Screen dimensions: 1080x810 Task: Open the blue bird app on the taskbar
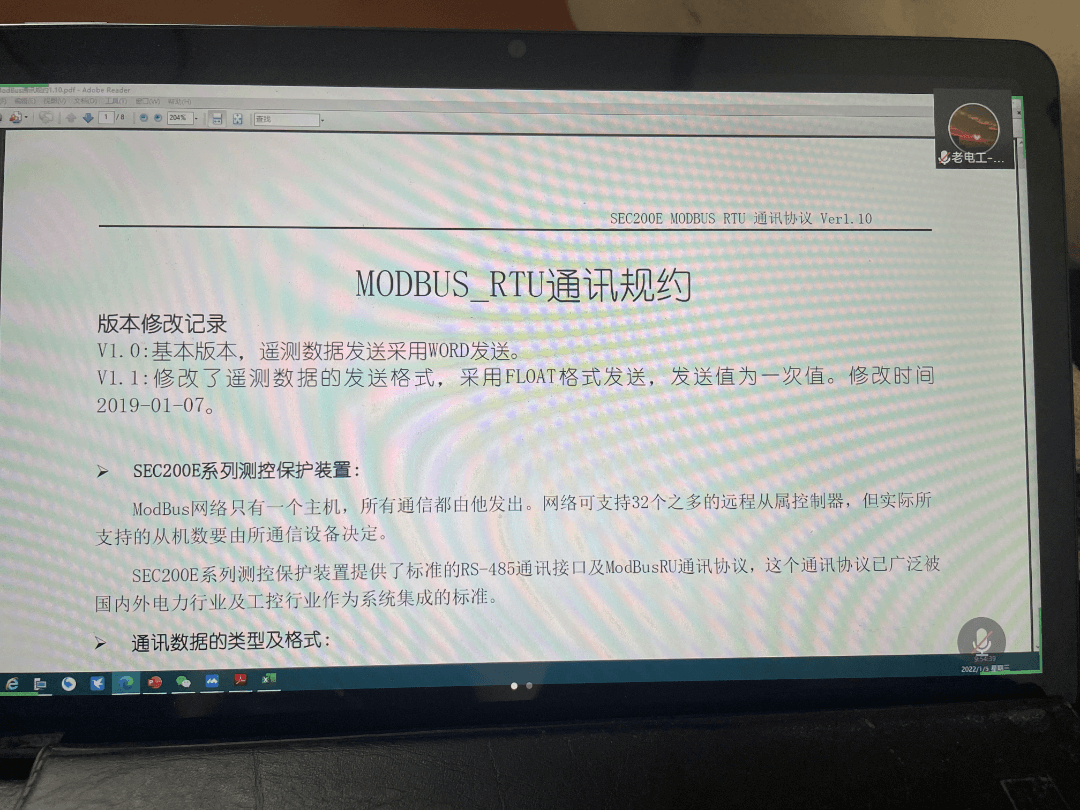(97, 683)
